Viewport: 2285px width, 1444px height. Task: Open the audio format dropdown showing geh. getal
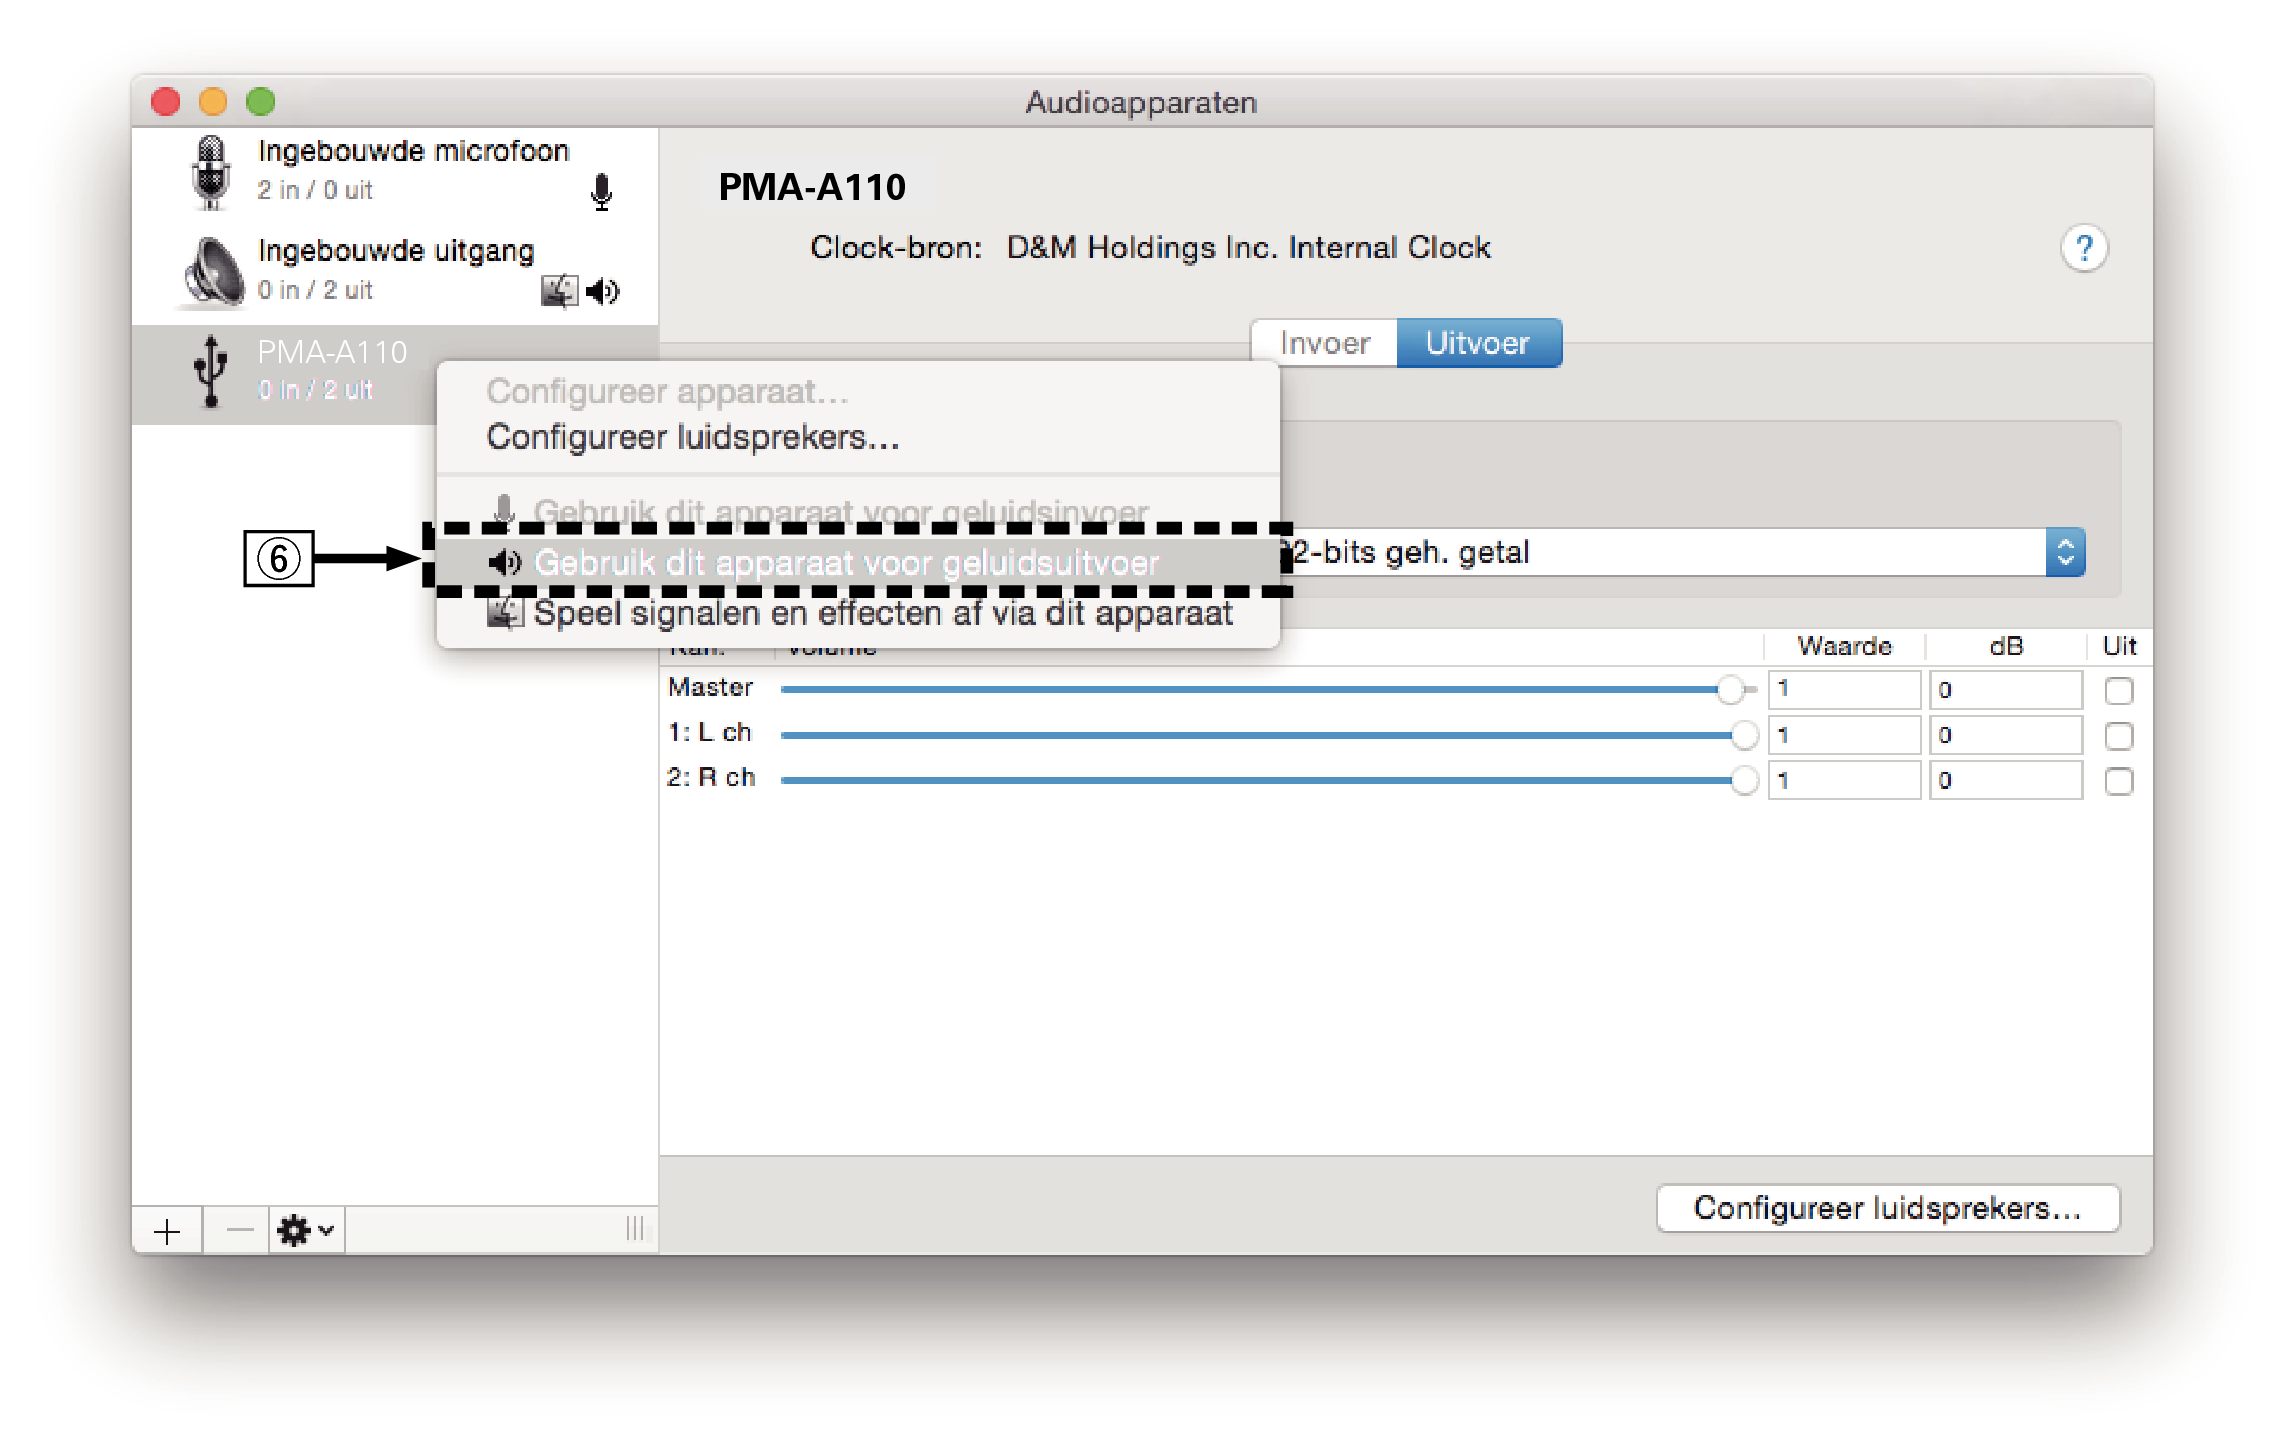click(2065, 551)
